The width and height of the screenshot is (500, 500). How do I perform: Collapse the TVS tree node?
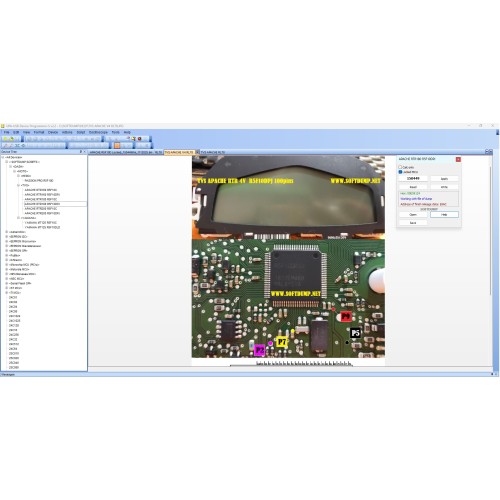point(19,185)
